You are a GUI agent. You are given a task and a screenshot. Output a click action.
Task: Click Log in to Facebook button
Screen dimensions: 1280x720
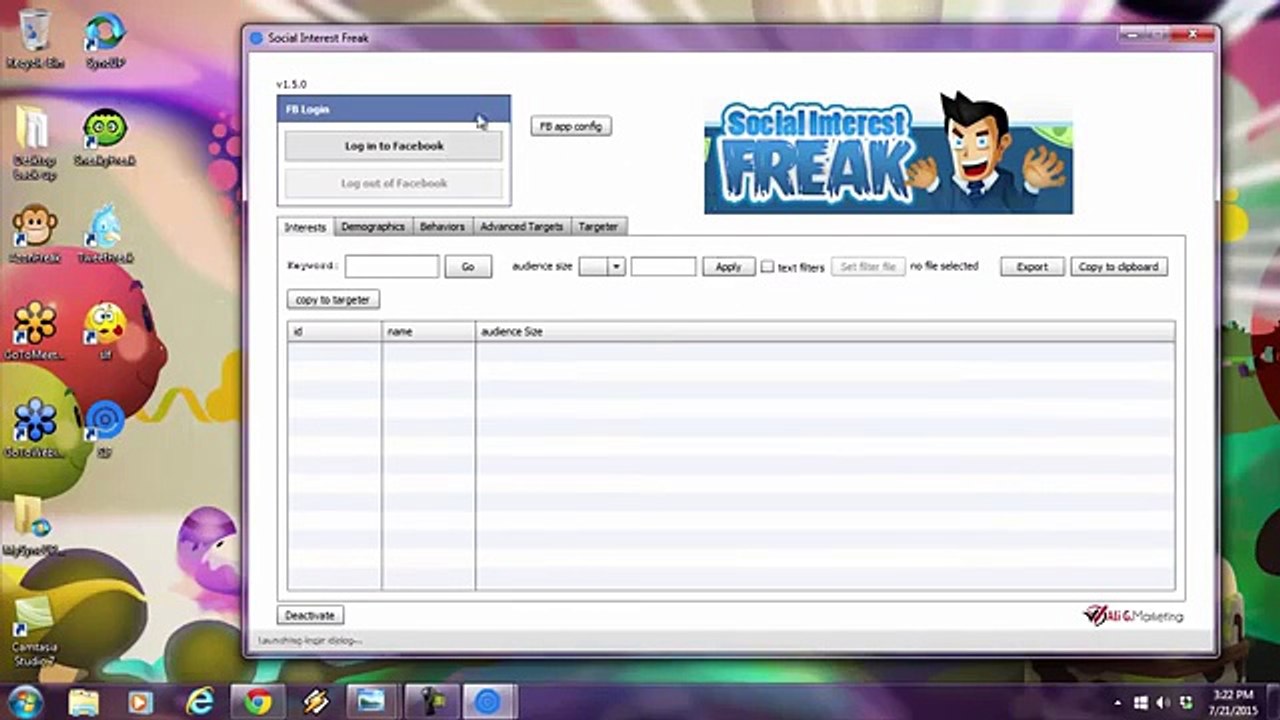pyautogui.click(x=394, y=146)
